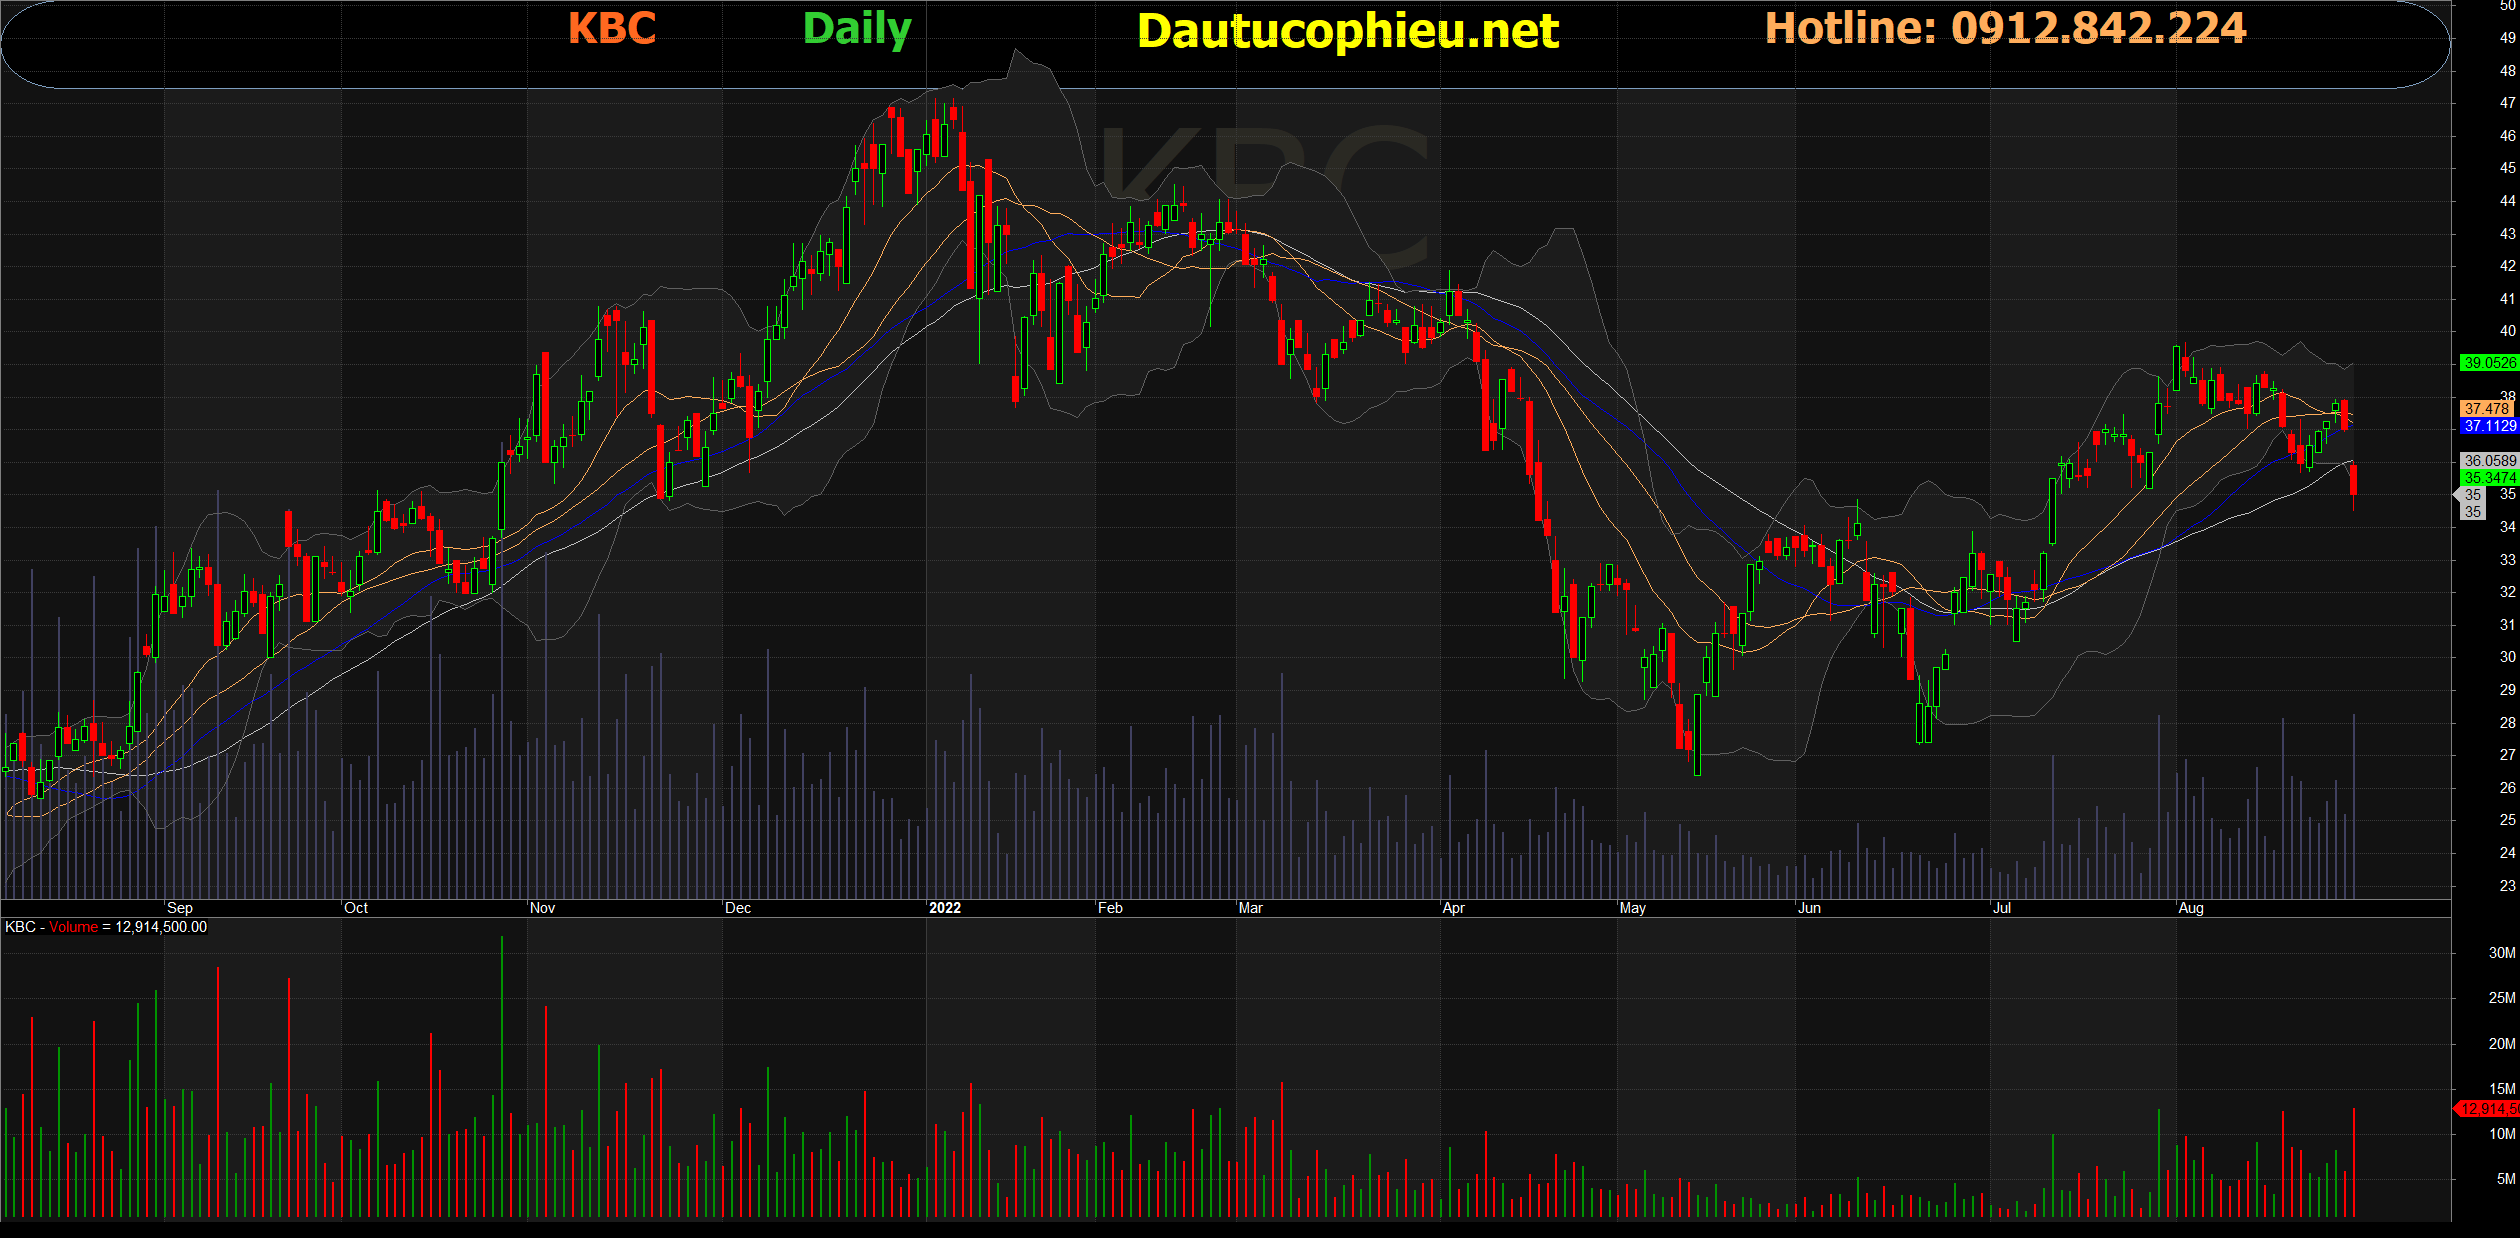2520x1238 pixels.
Task: Click the 30M label on volume axis
Action: (x=2501, y=953)
